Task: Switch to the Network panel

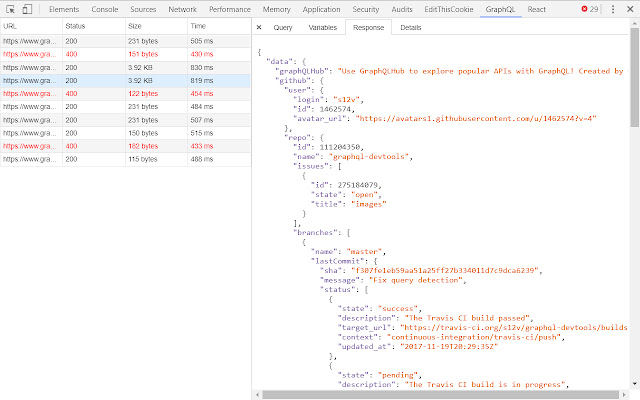Action: click(182, 9)
